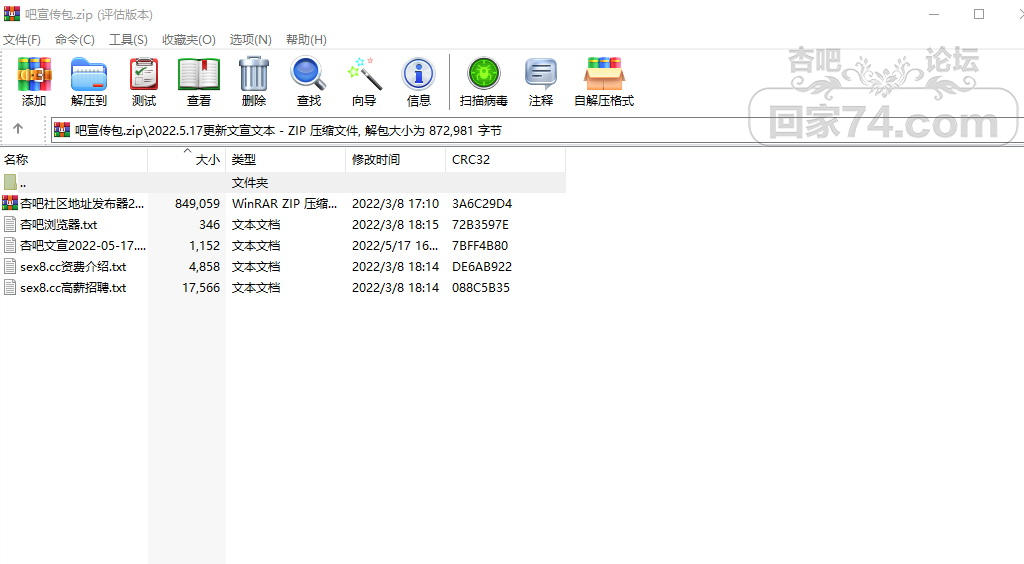Click CRC32 value 7BFF4B80

pos(480,245)
